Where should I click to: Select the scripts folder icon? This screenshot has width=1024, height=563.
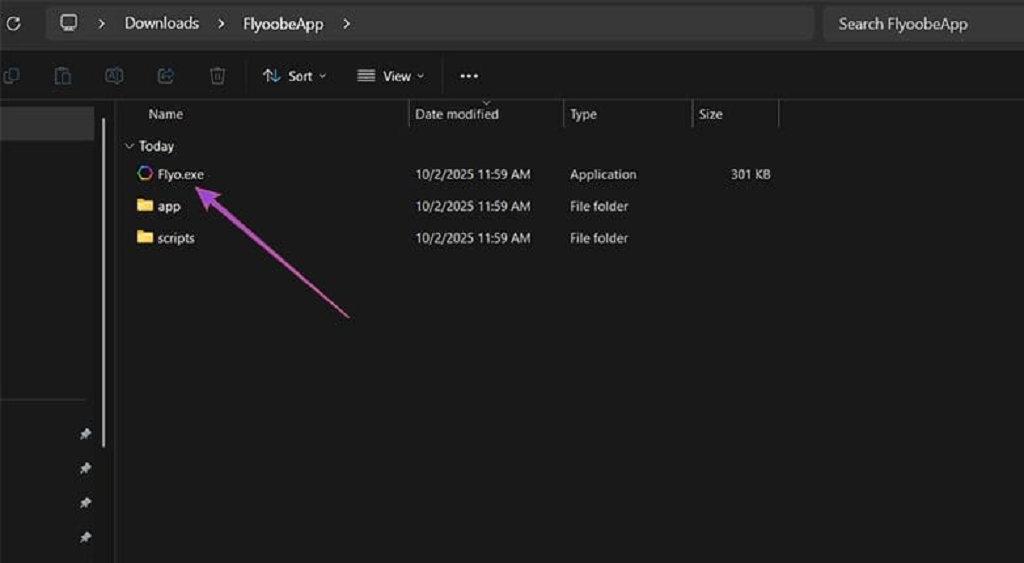[145, 238]
